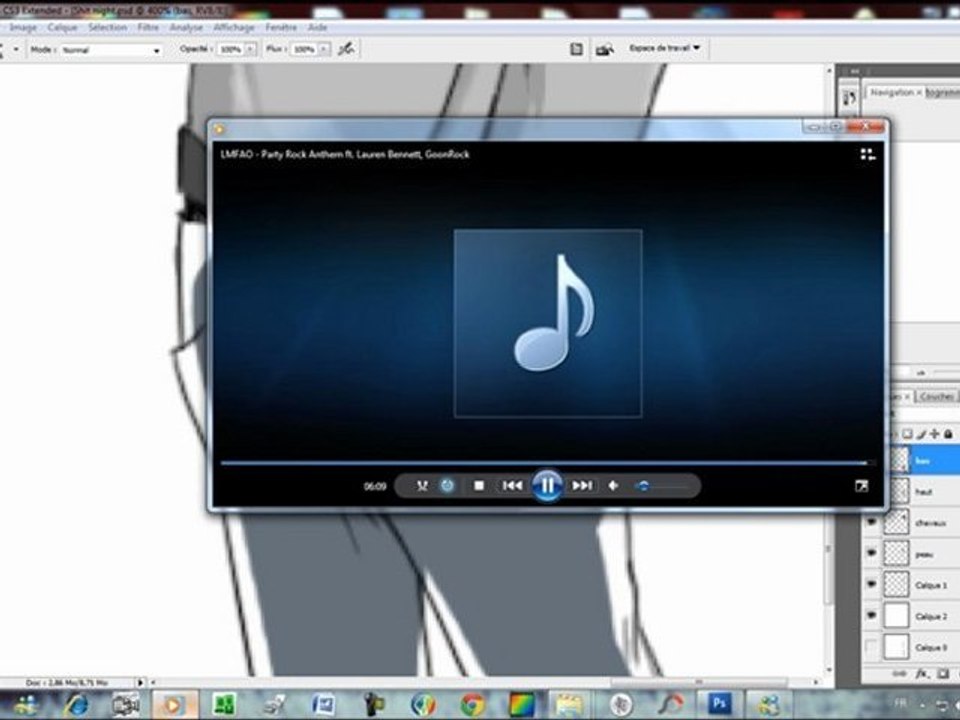Switch to the Couches panel tab
The image size is (960, 720).
click(937, 397)
